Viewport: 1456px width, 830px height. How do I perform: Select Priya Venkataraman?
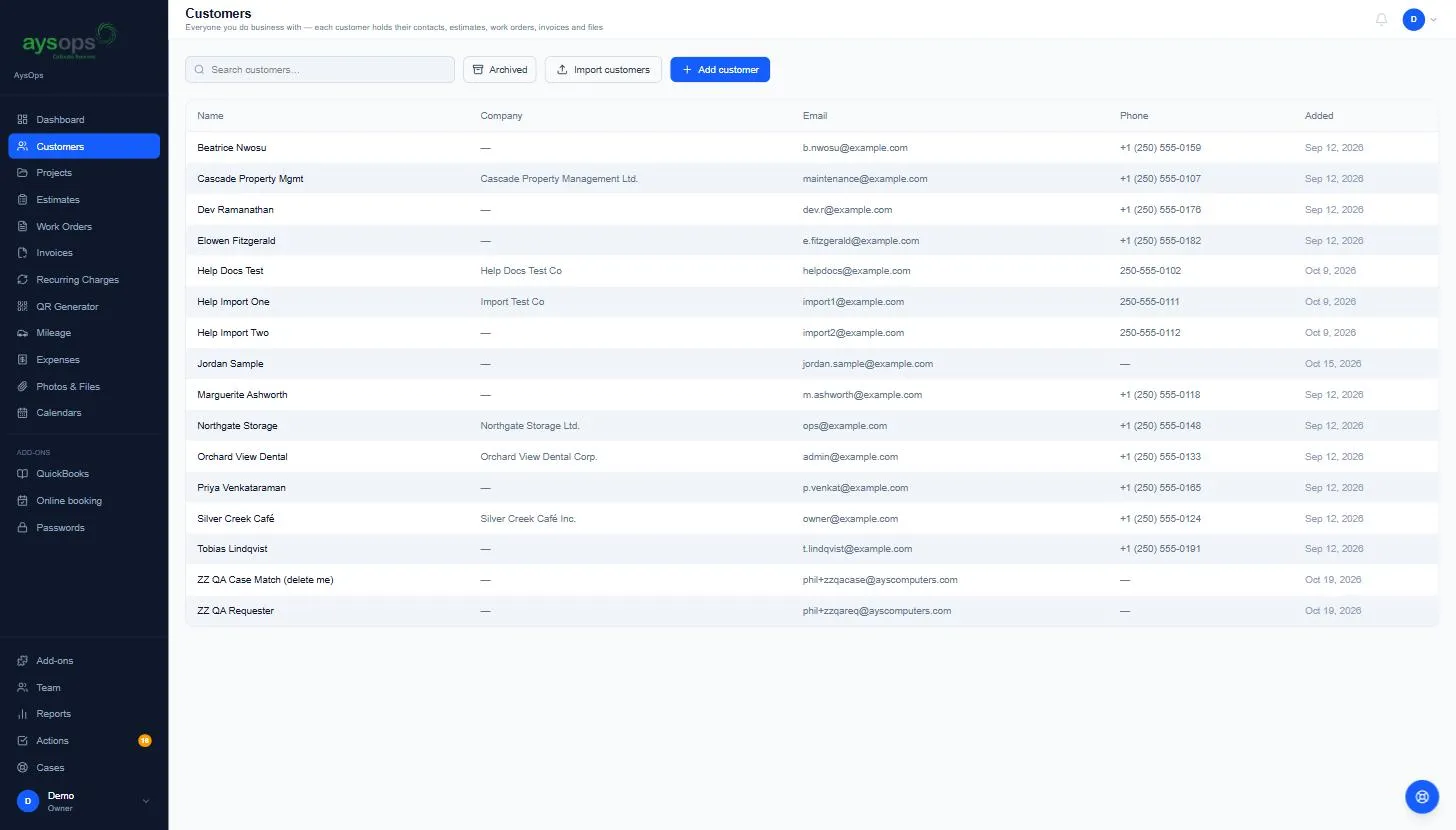(x=811, y=488)
